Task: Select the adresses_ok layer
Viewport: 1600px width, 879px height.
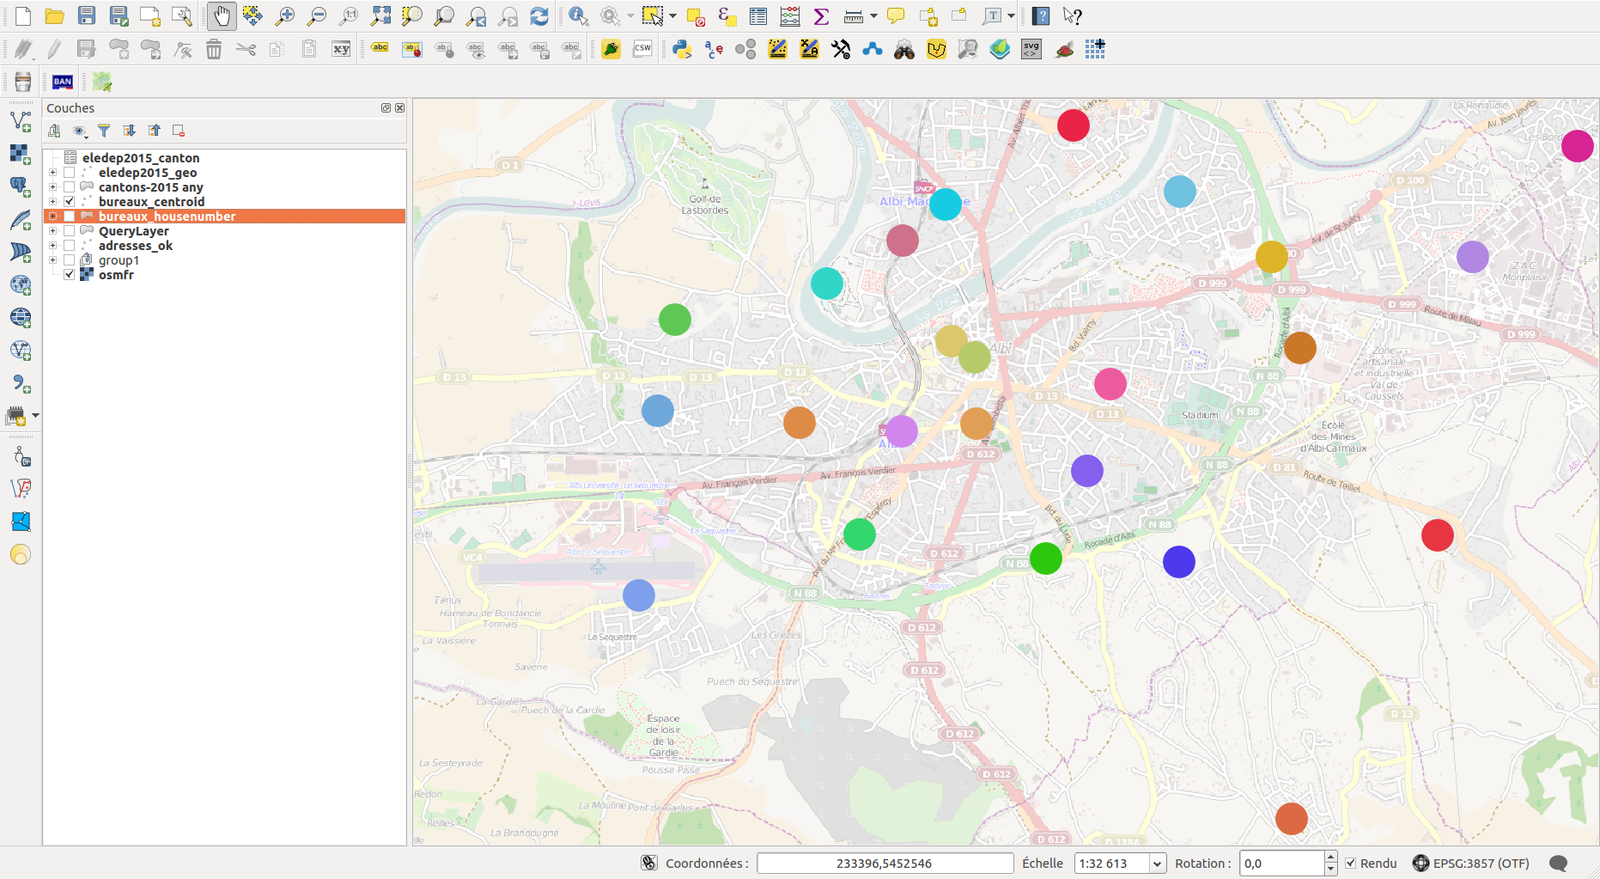Action: (x=135, y=246)
